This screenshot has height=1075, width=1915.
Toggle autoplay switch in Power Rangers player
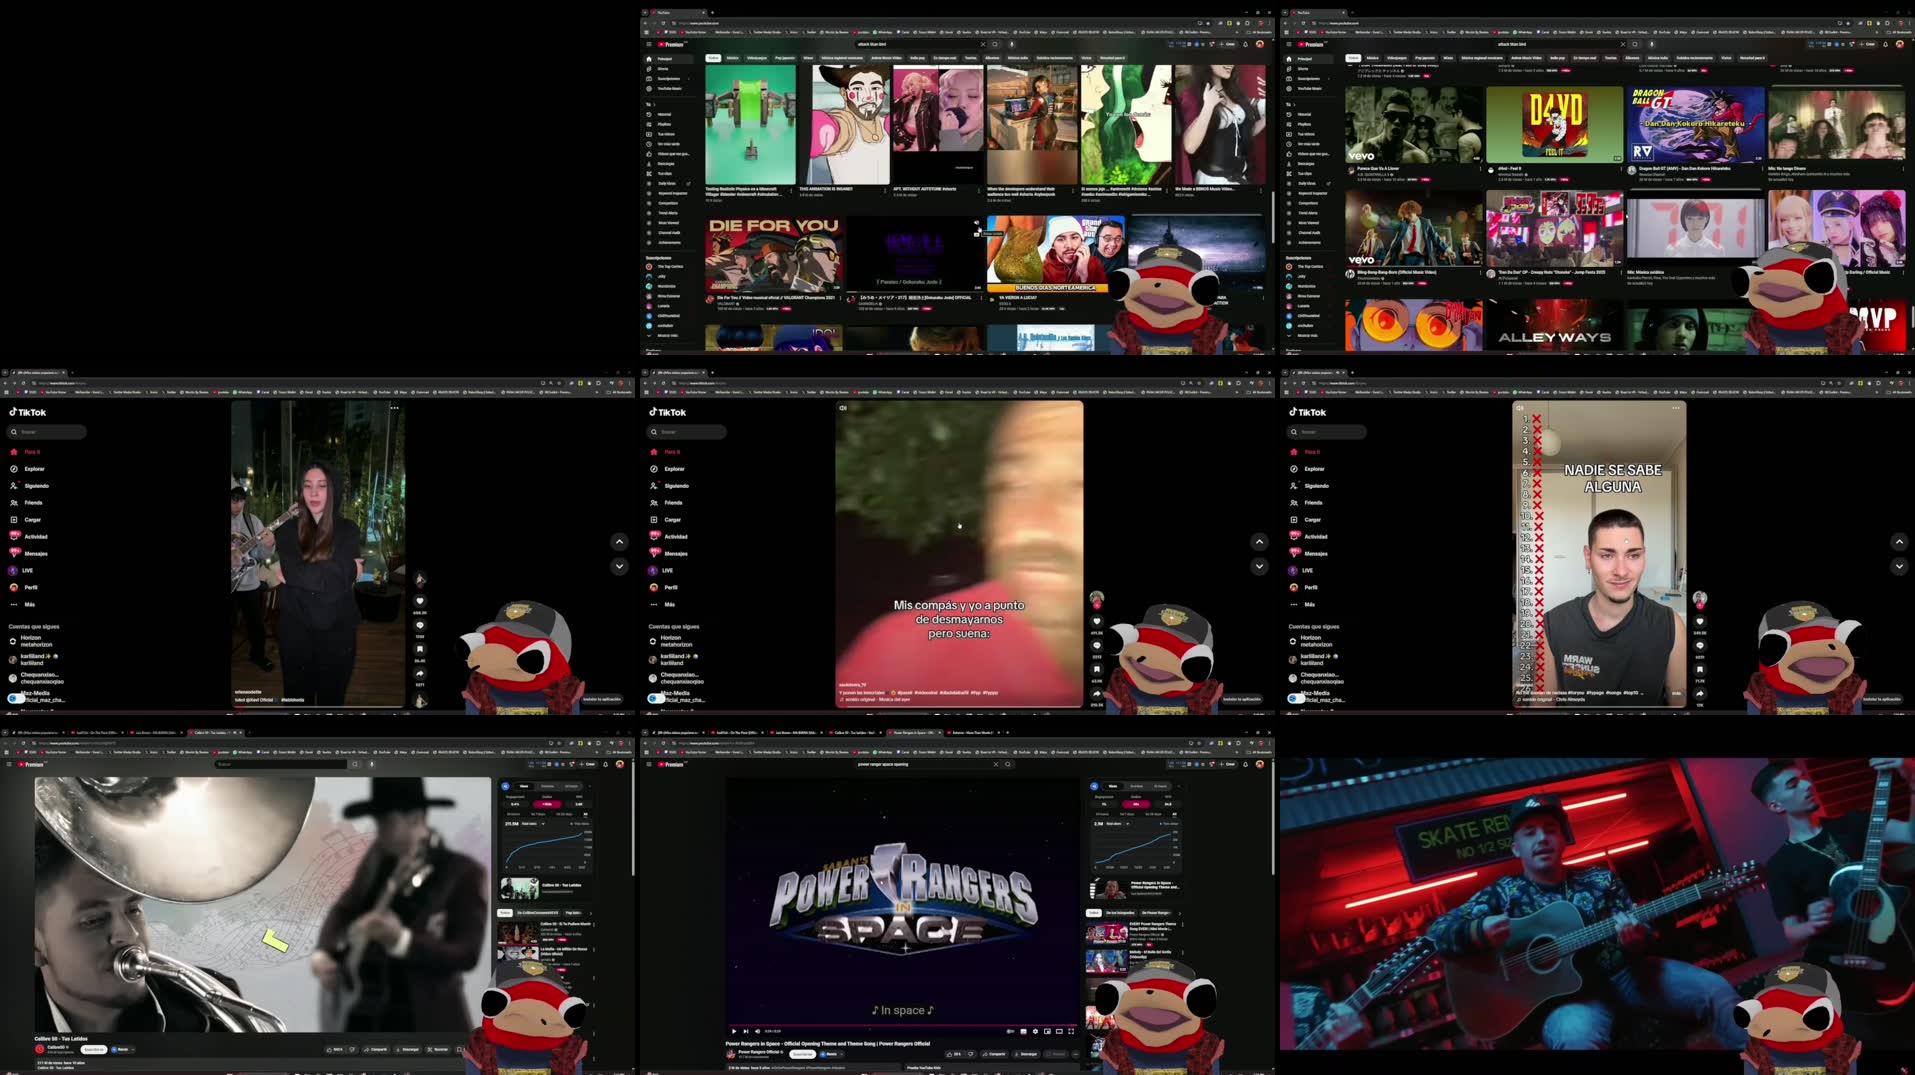[1010, 1031]
